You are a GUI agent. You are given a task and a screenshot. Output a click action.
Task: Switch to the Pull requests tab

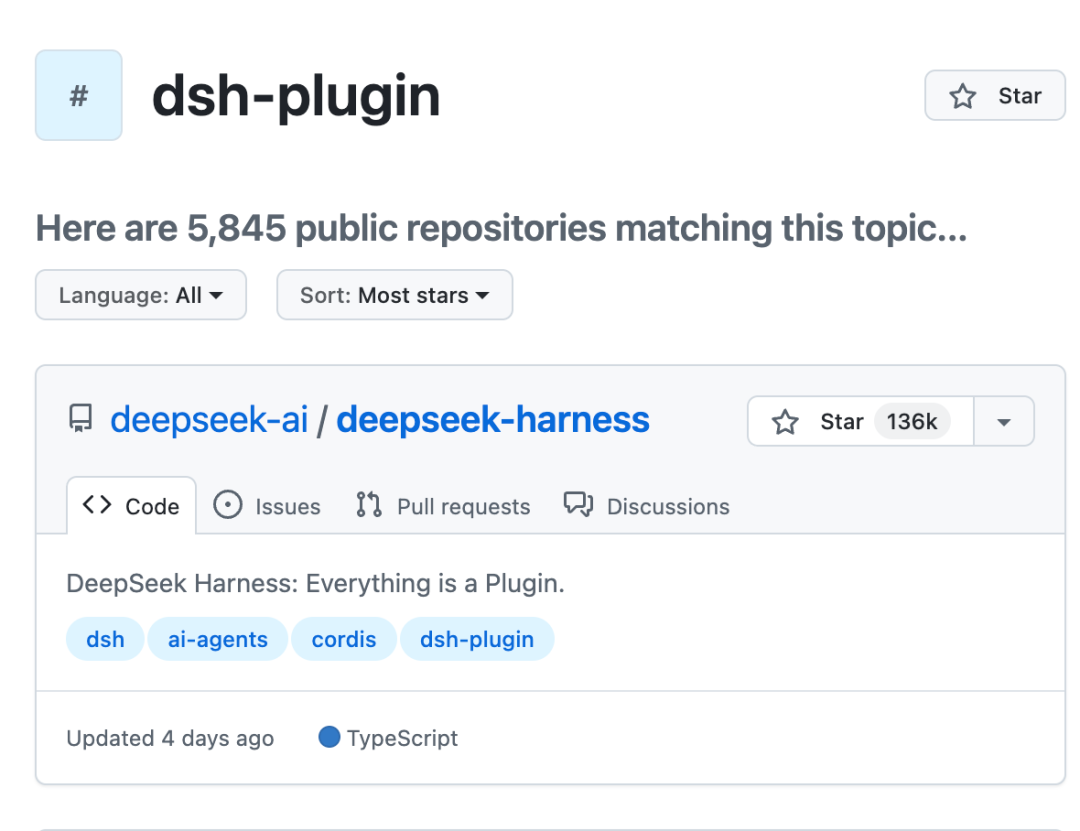tap(443, 506)
